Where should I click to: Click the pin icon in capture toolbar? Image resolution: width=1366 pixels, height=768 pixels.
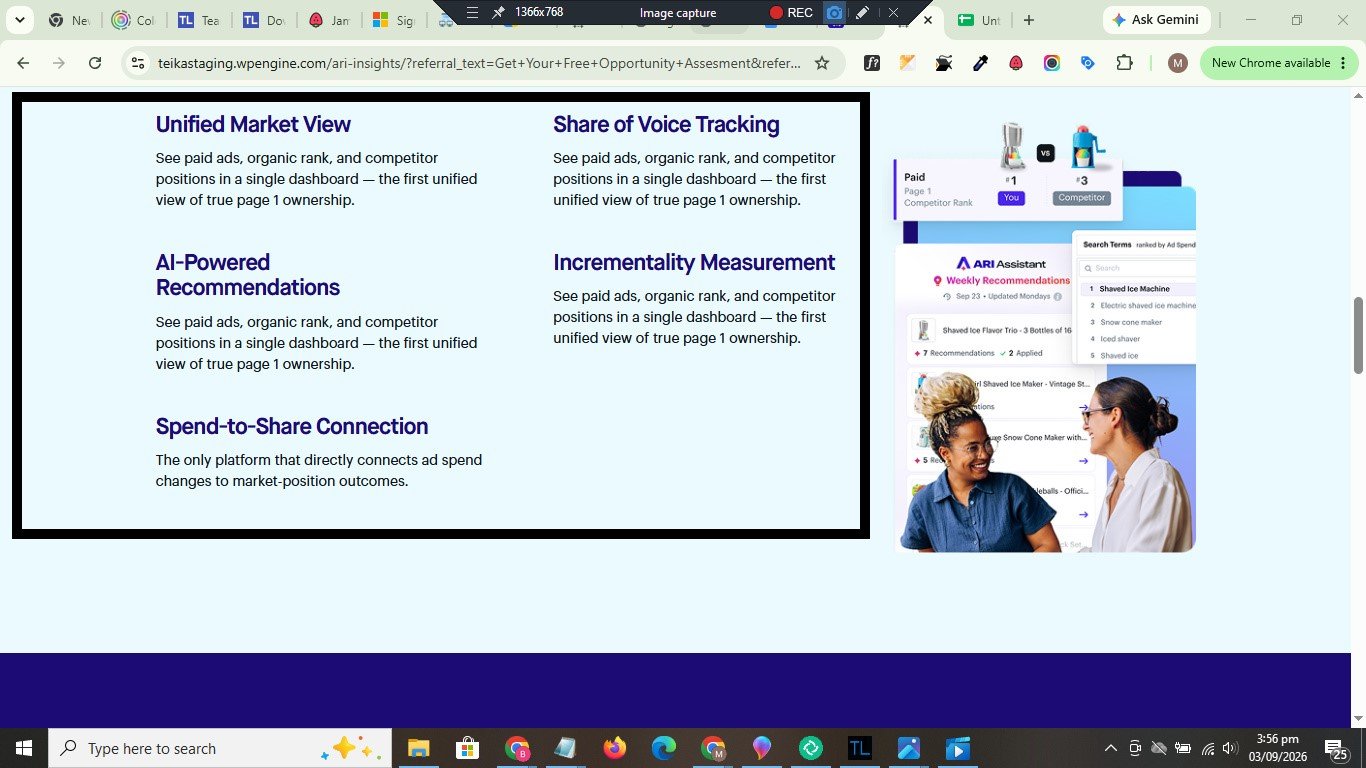pyautogui.click(x=498, y=13)
